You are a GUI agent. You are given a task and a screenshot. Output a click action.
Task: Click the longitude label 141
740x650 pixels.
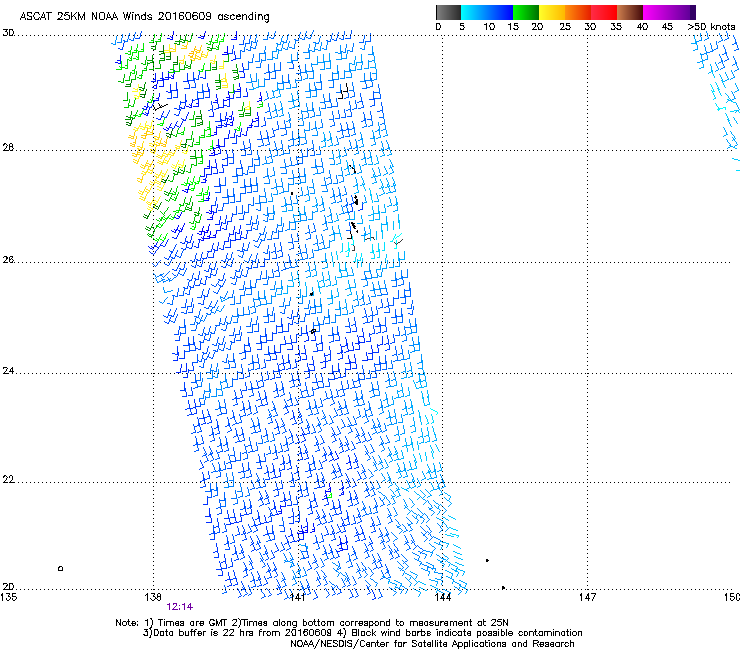pos(297,597)
